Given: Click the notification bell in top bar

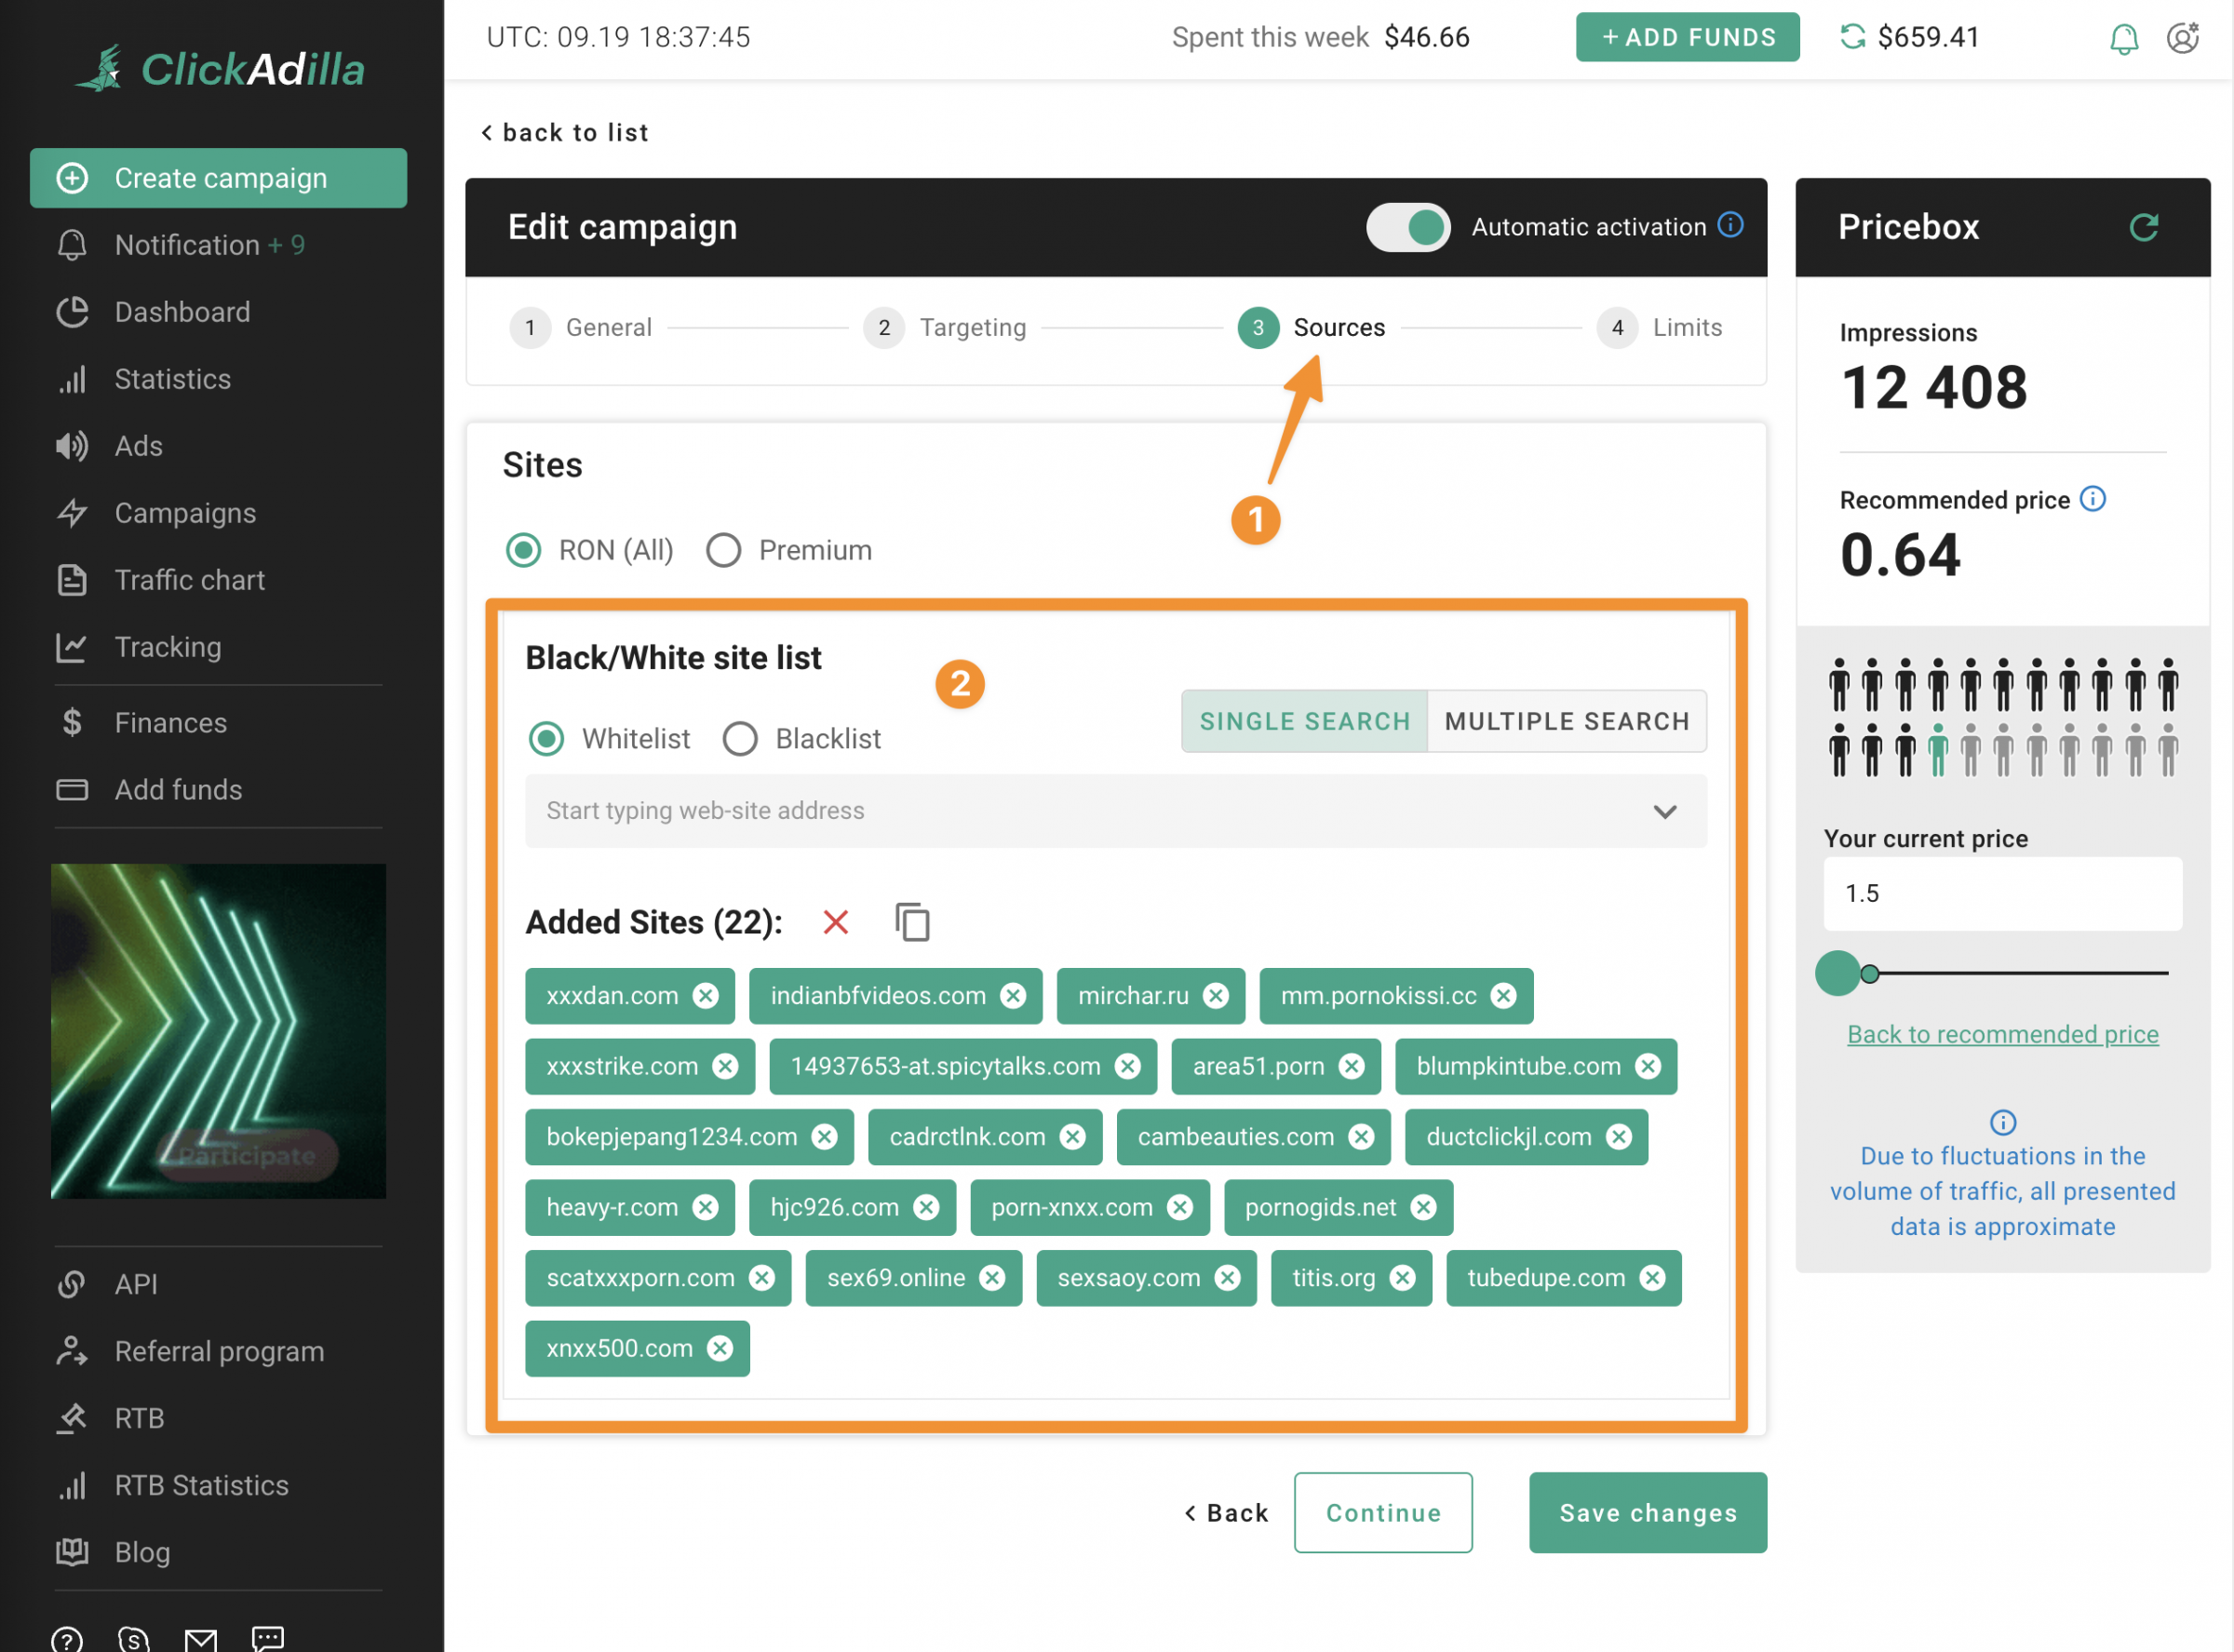Looking at the screenshot, I should click(2123, 38).
